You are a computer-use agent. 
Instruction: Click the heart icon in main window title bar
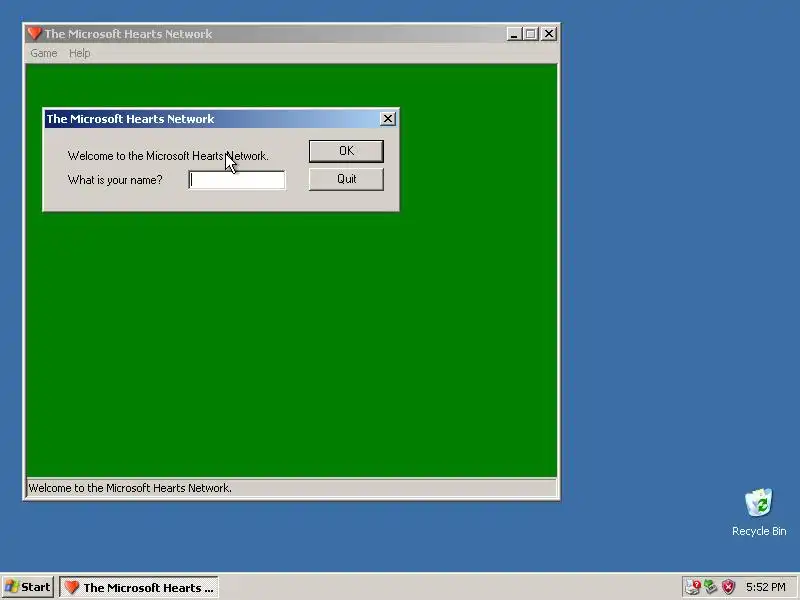coord(34,34)
